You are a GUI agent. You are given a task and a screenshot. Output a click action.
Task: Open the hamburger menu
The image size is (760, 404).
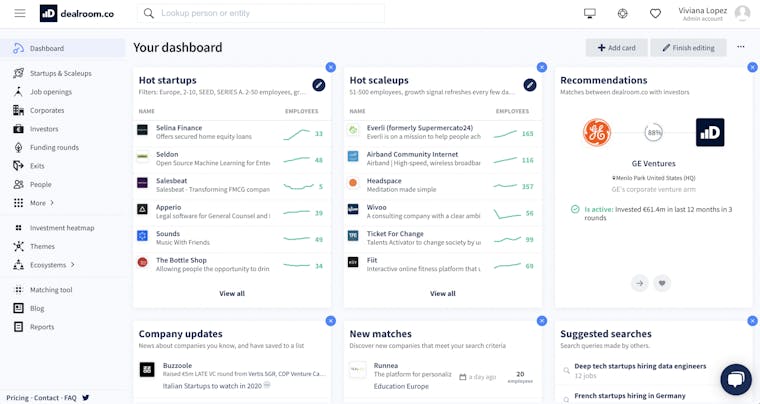(20, 13)
